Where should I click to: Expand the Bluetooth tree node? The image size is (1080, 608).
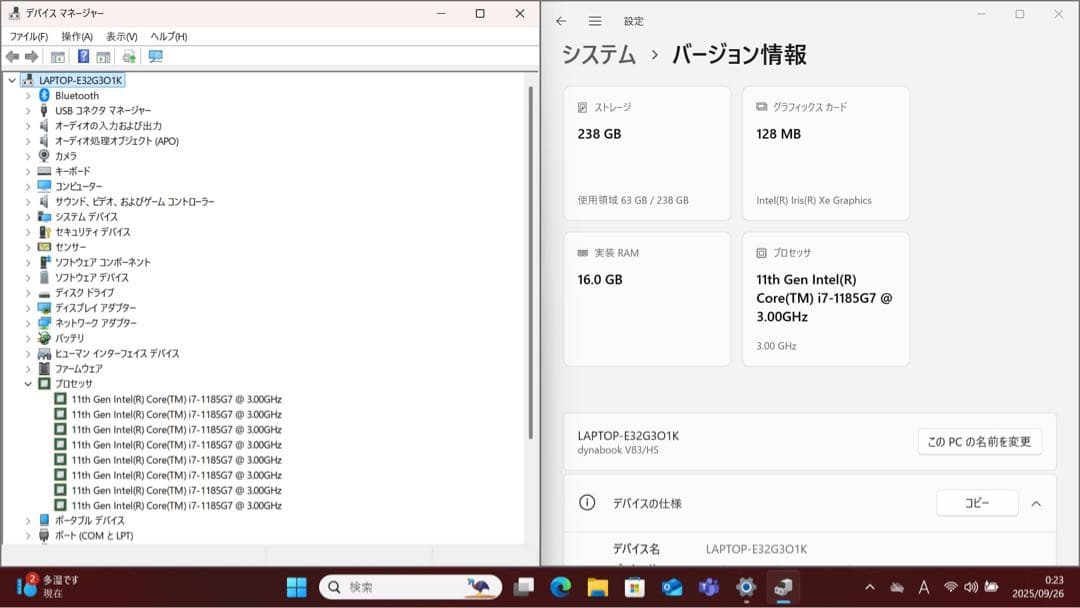[x=28, y=96]
